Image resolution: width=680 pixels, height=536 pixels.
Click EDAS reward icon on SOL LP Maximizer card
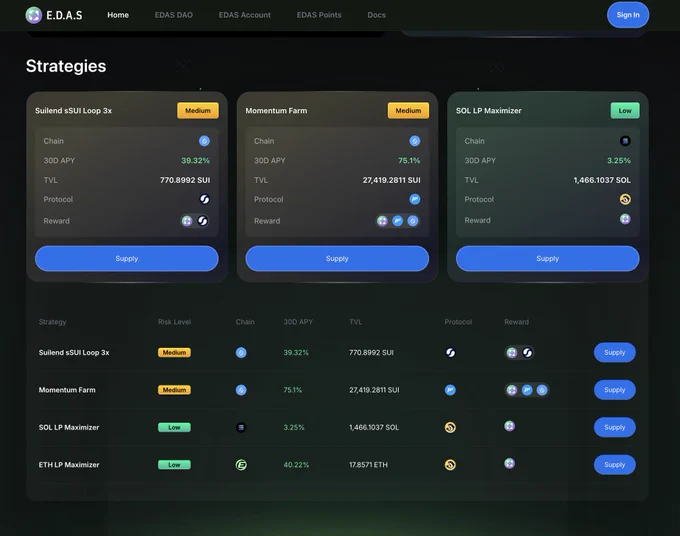click(625, 219)
